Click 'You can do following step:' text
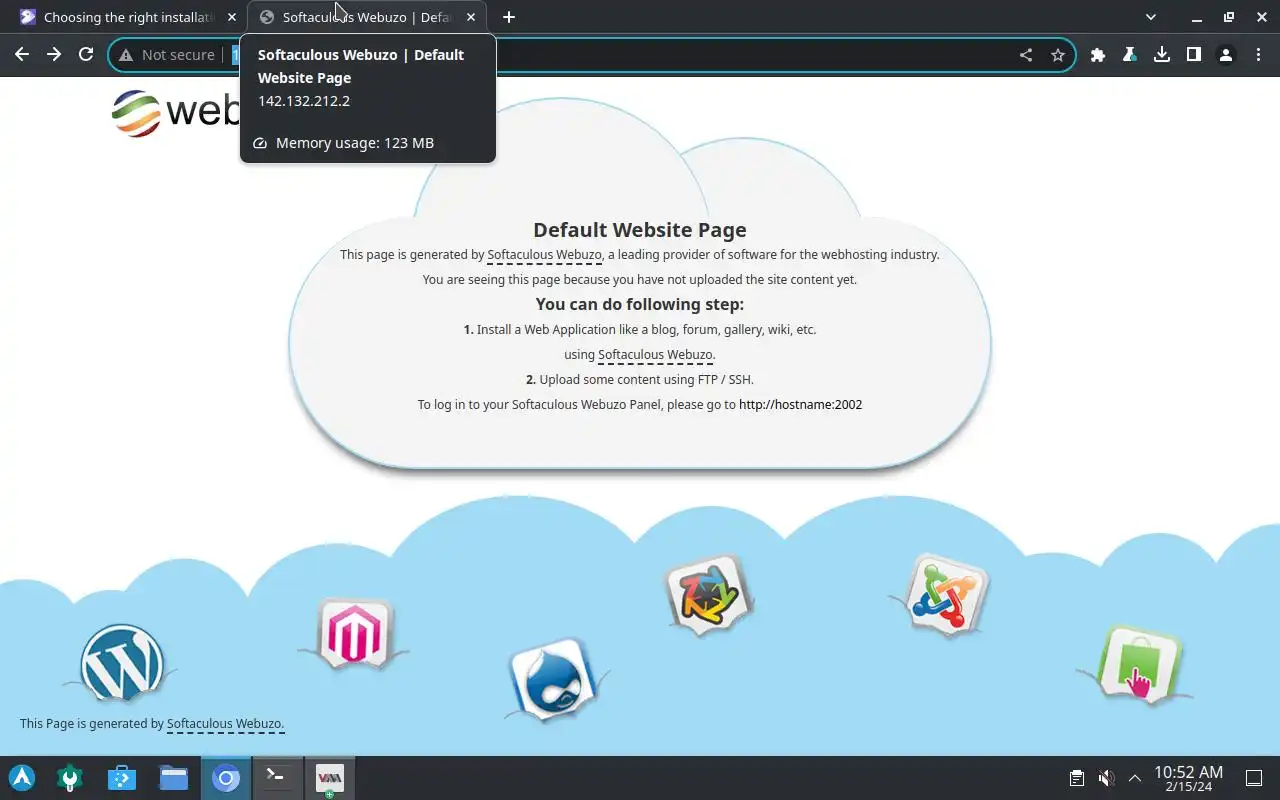 pos(640,304)
